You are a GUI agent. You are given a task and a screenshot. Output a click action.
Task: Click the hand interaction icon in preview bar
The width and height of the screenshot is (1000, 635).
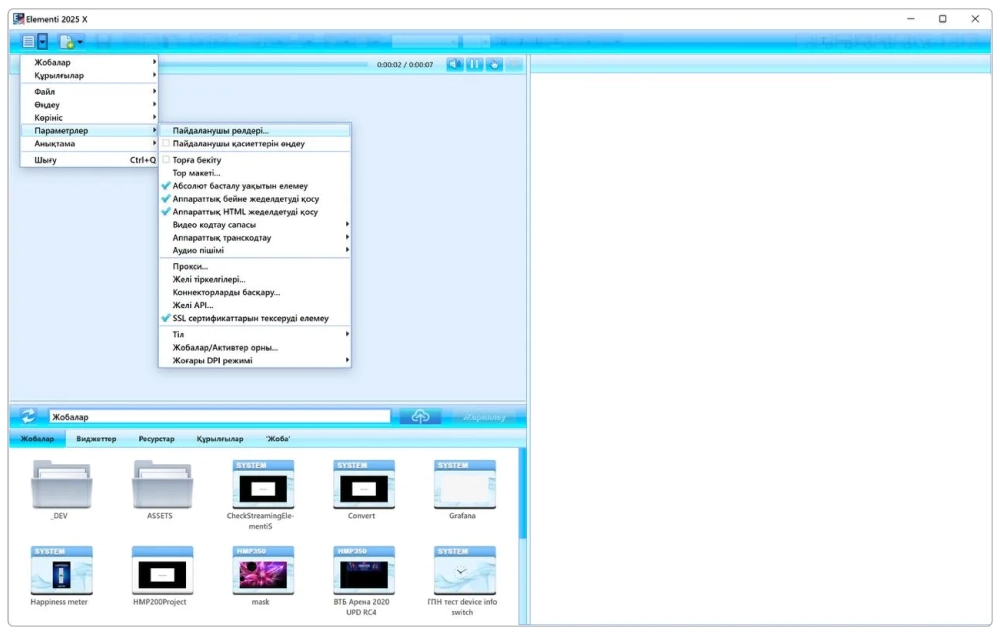tap(494, 64)
